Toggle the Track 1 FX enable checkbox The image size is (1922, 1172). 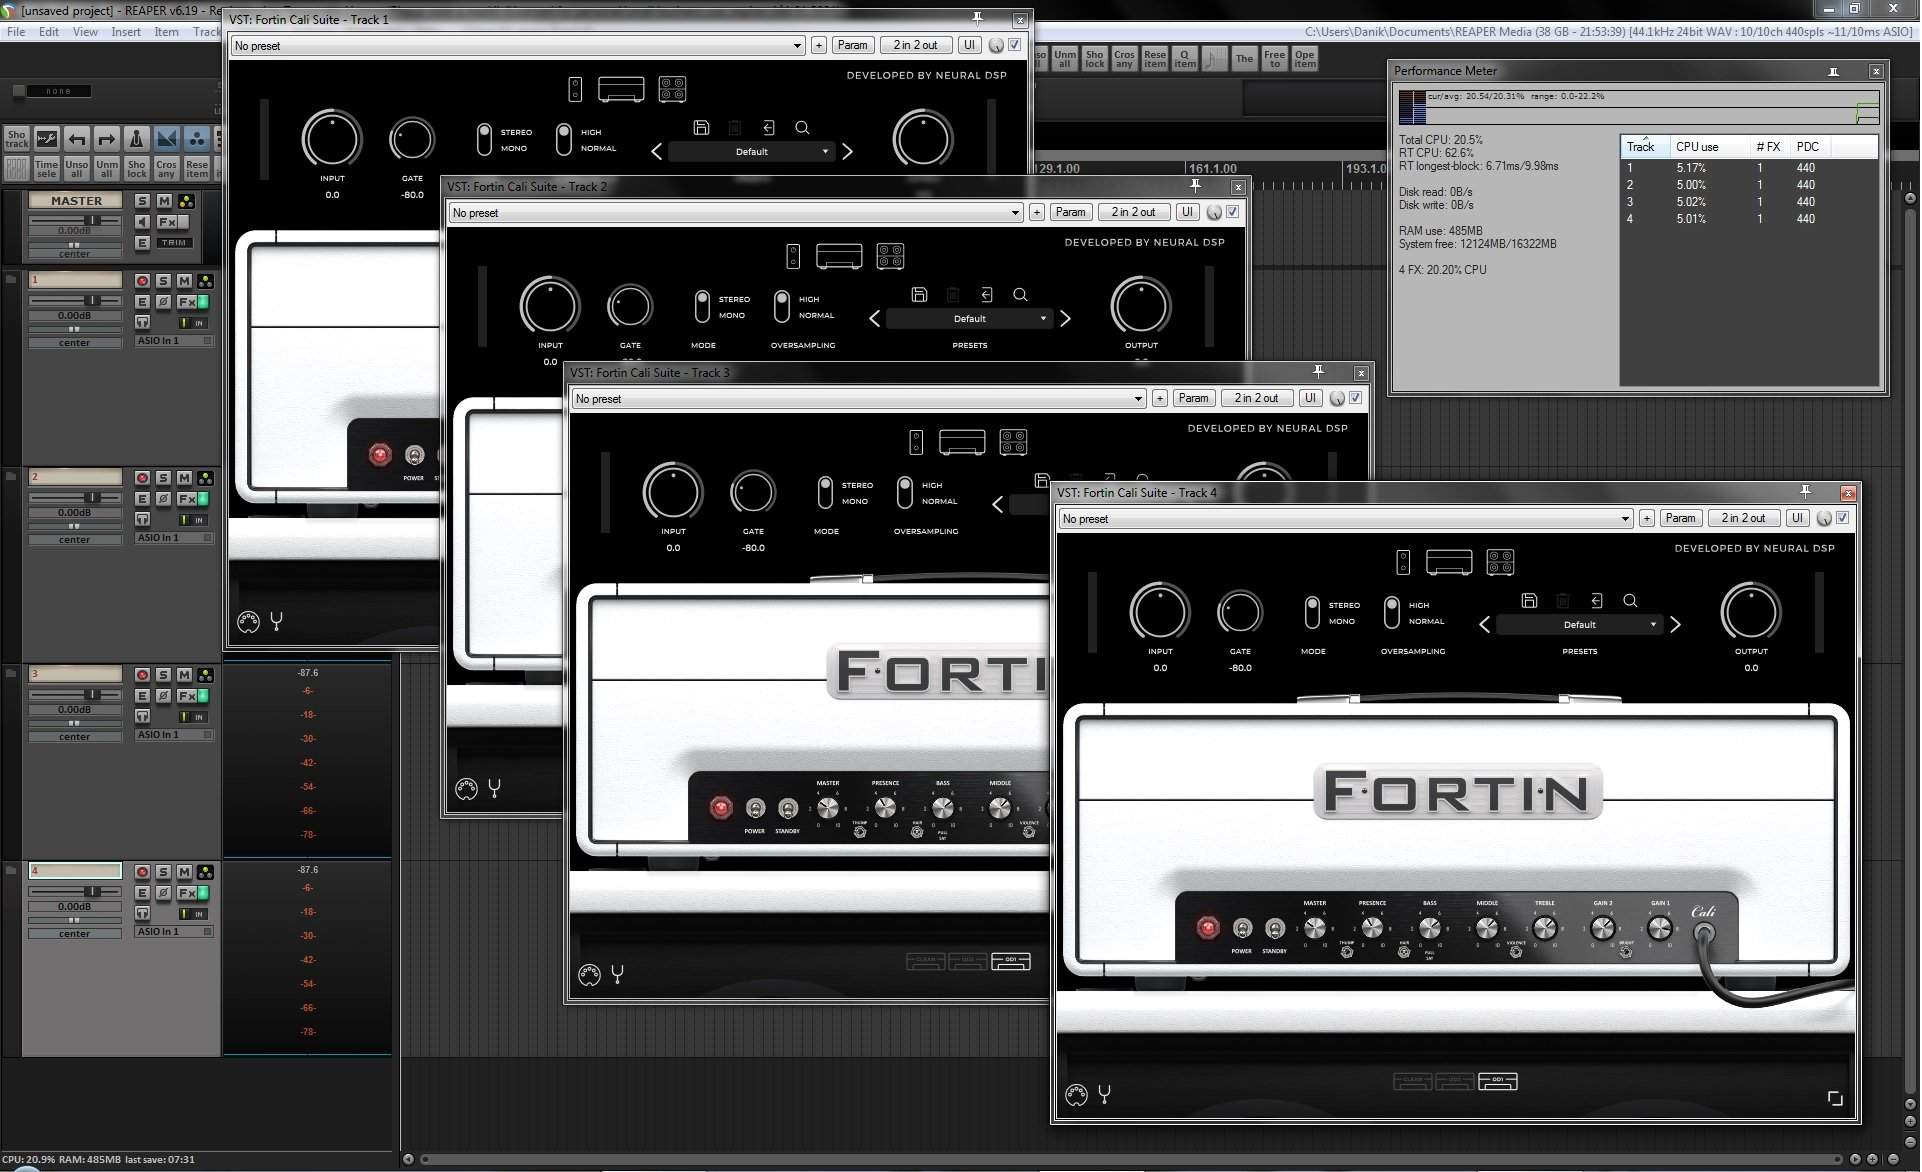click(x=1014, y=45)
